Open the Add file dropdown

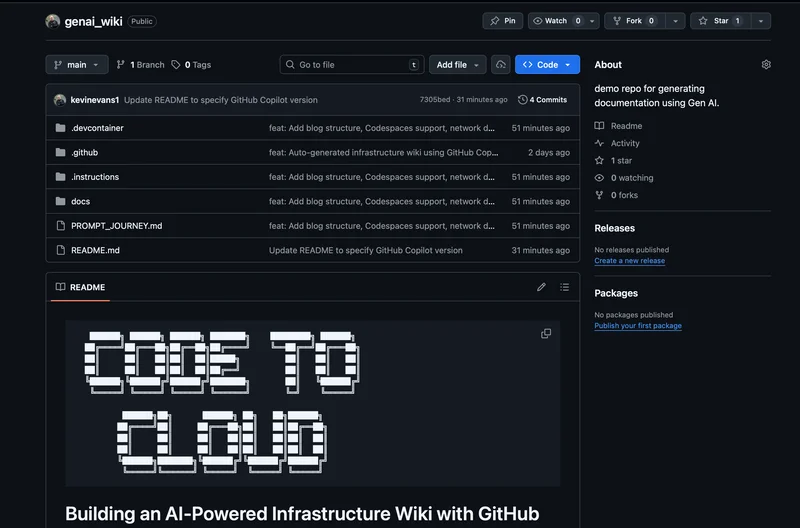coord(458,65)
